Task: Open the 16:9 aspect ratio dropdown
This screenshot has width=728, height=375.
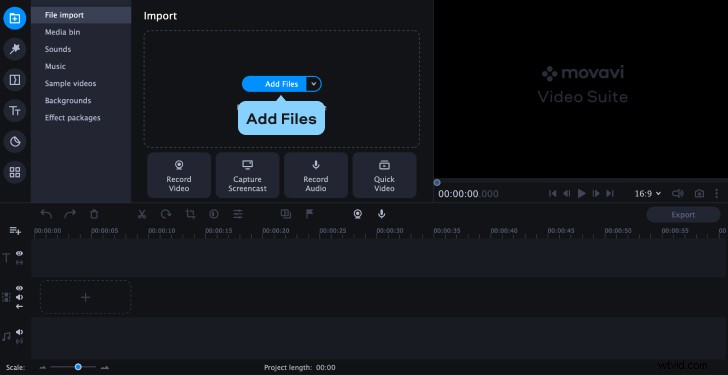Action: [648, 194]
